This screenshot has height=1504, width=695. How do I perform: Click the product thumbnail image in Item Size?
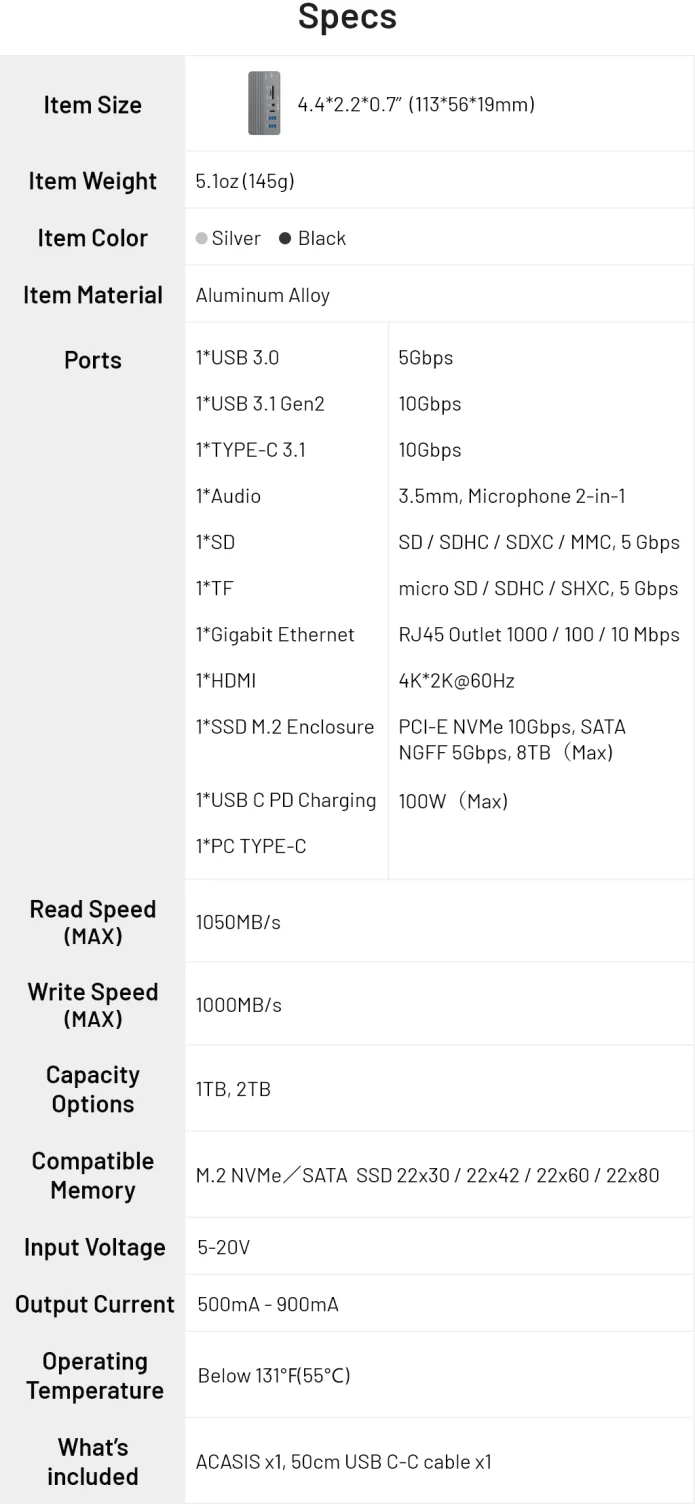(264, 103)
